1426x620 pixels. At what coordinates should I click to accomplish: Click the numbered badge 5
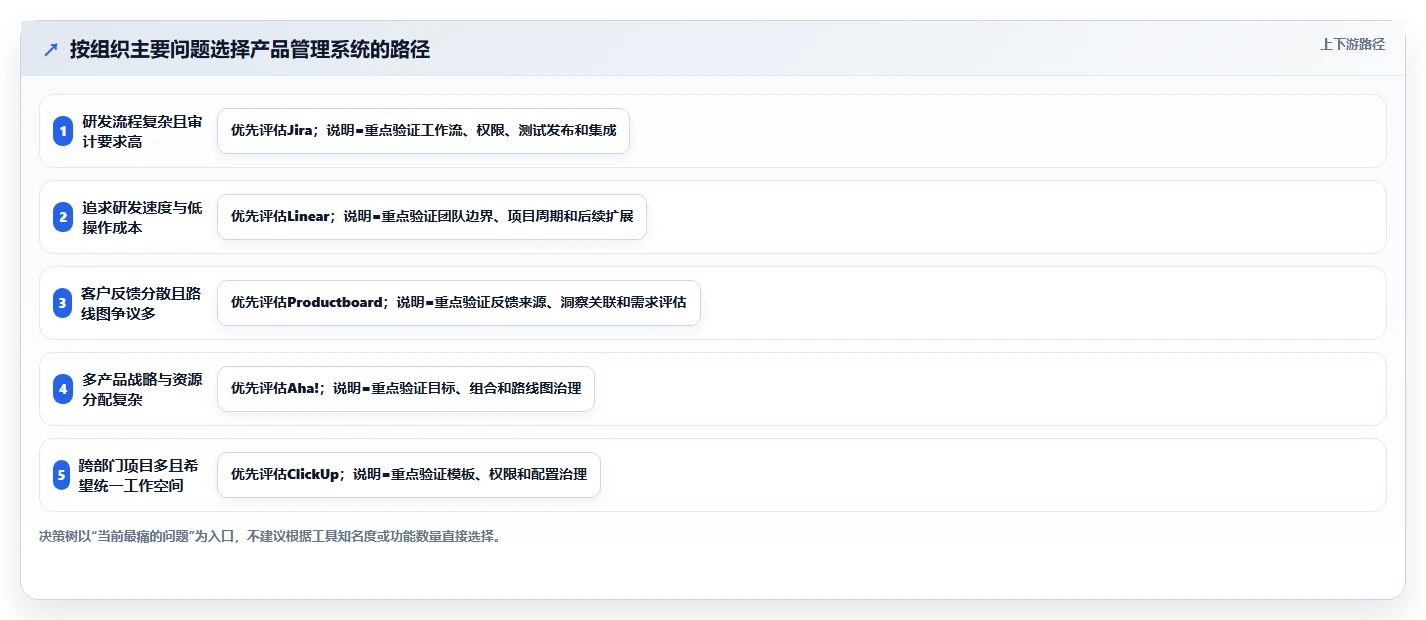pyautogui.click(x=63, y=475)
